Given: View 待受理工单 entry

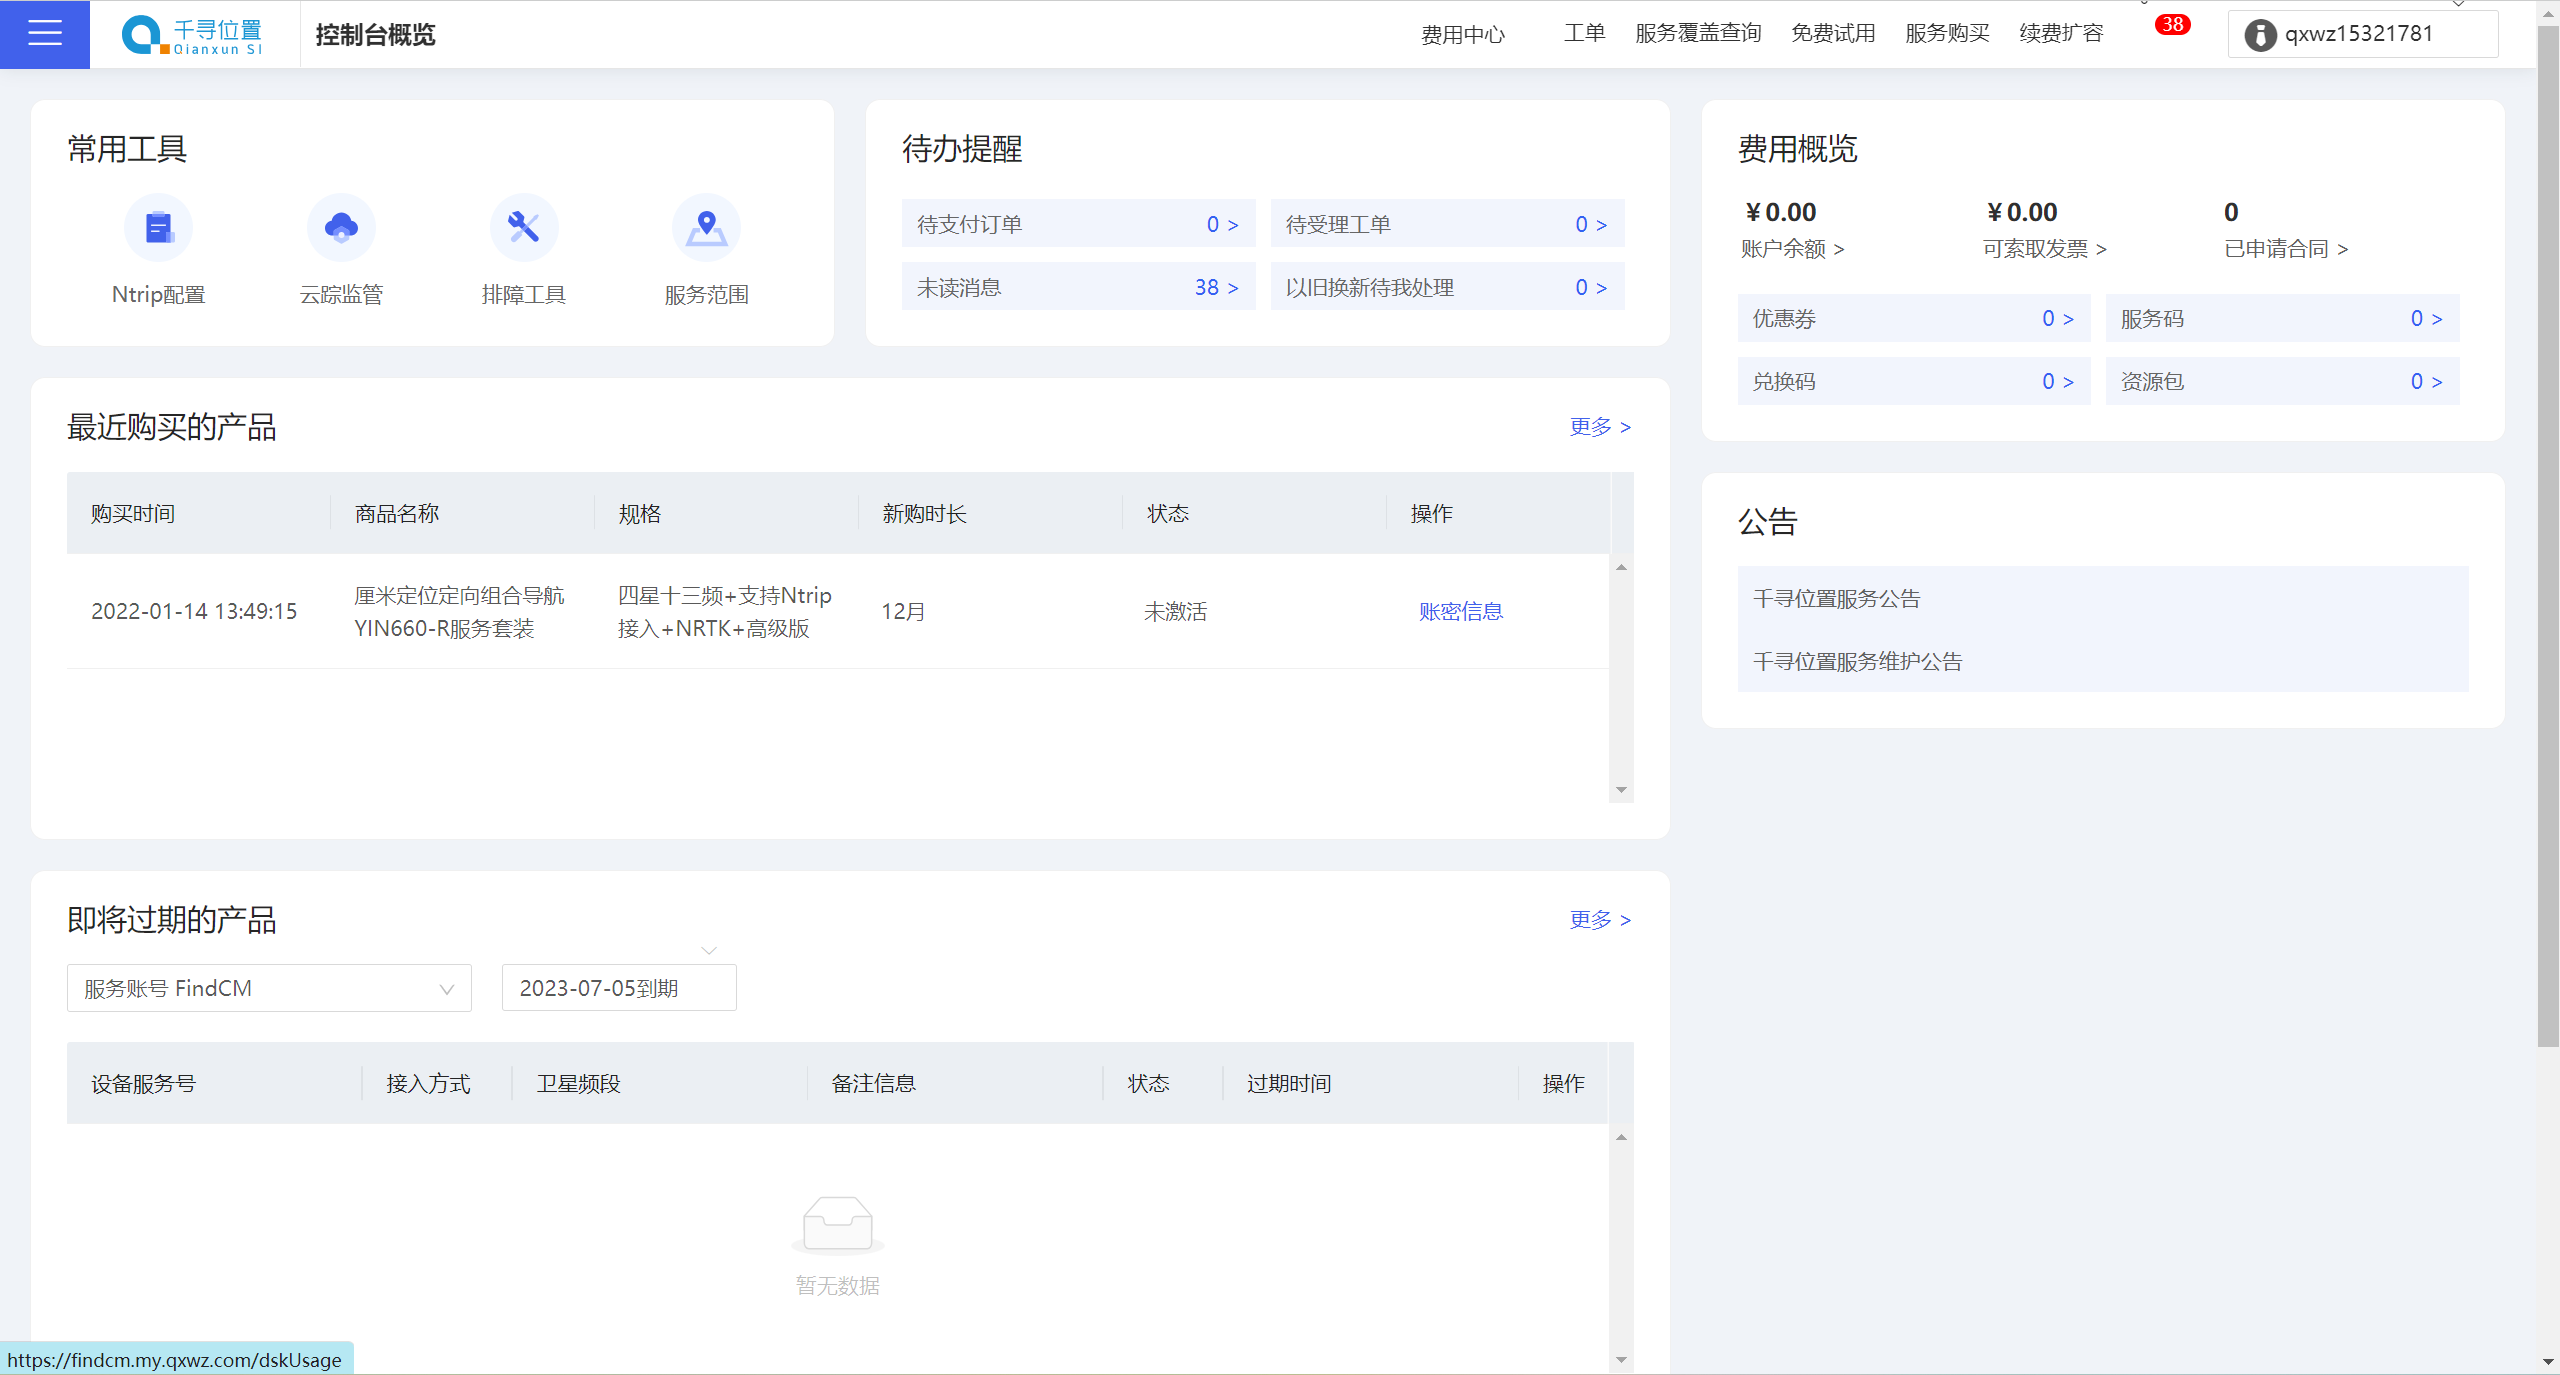Looking at the screenshot, I should (x=1447, y=224).
